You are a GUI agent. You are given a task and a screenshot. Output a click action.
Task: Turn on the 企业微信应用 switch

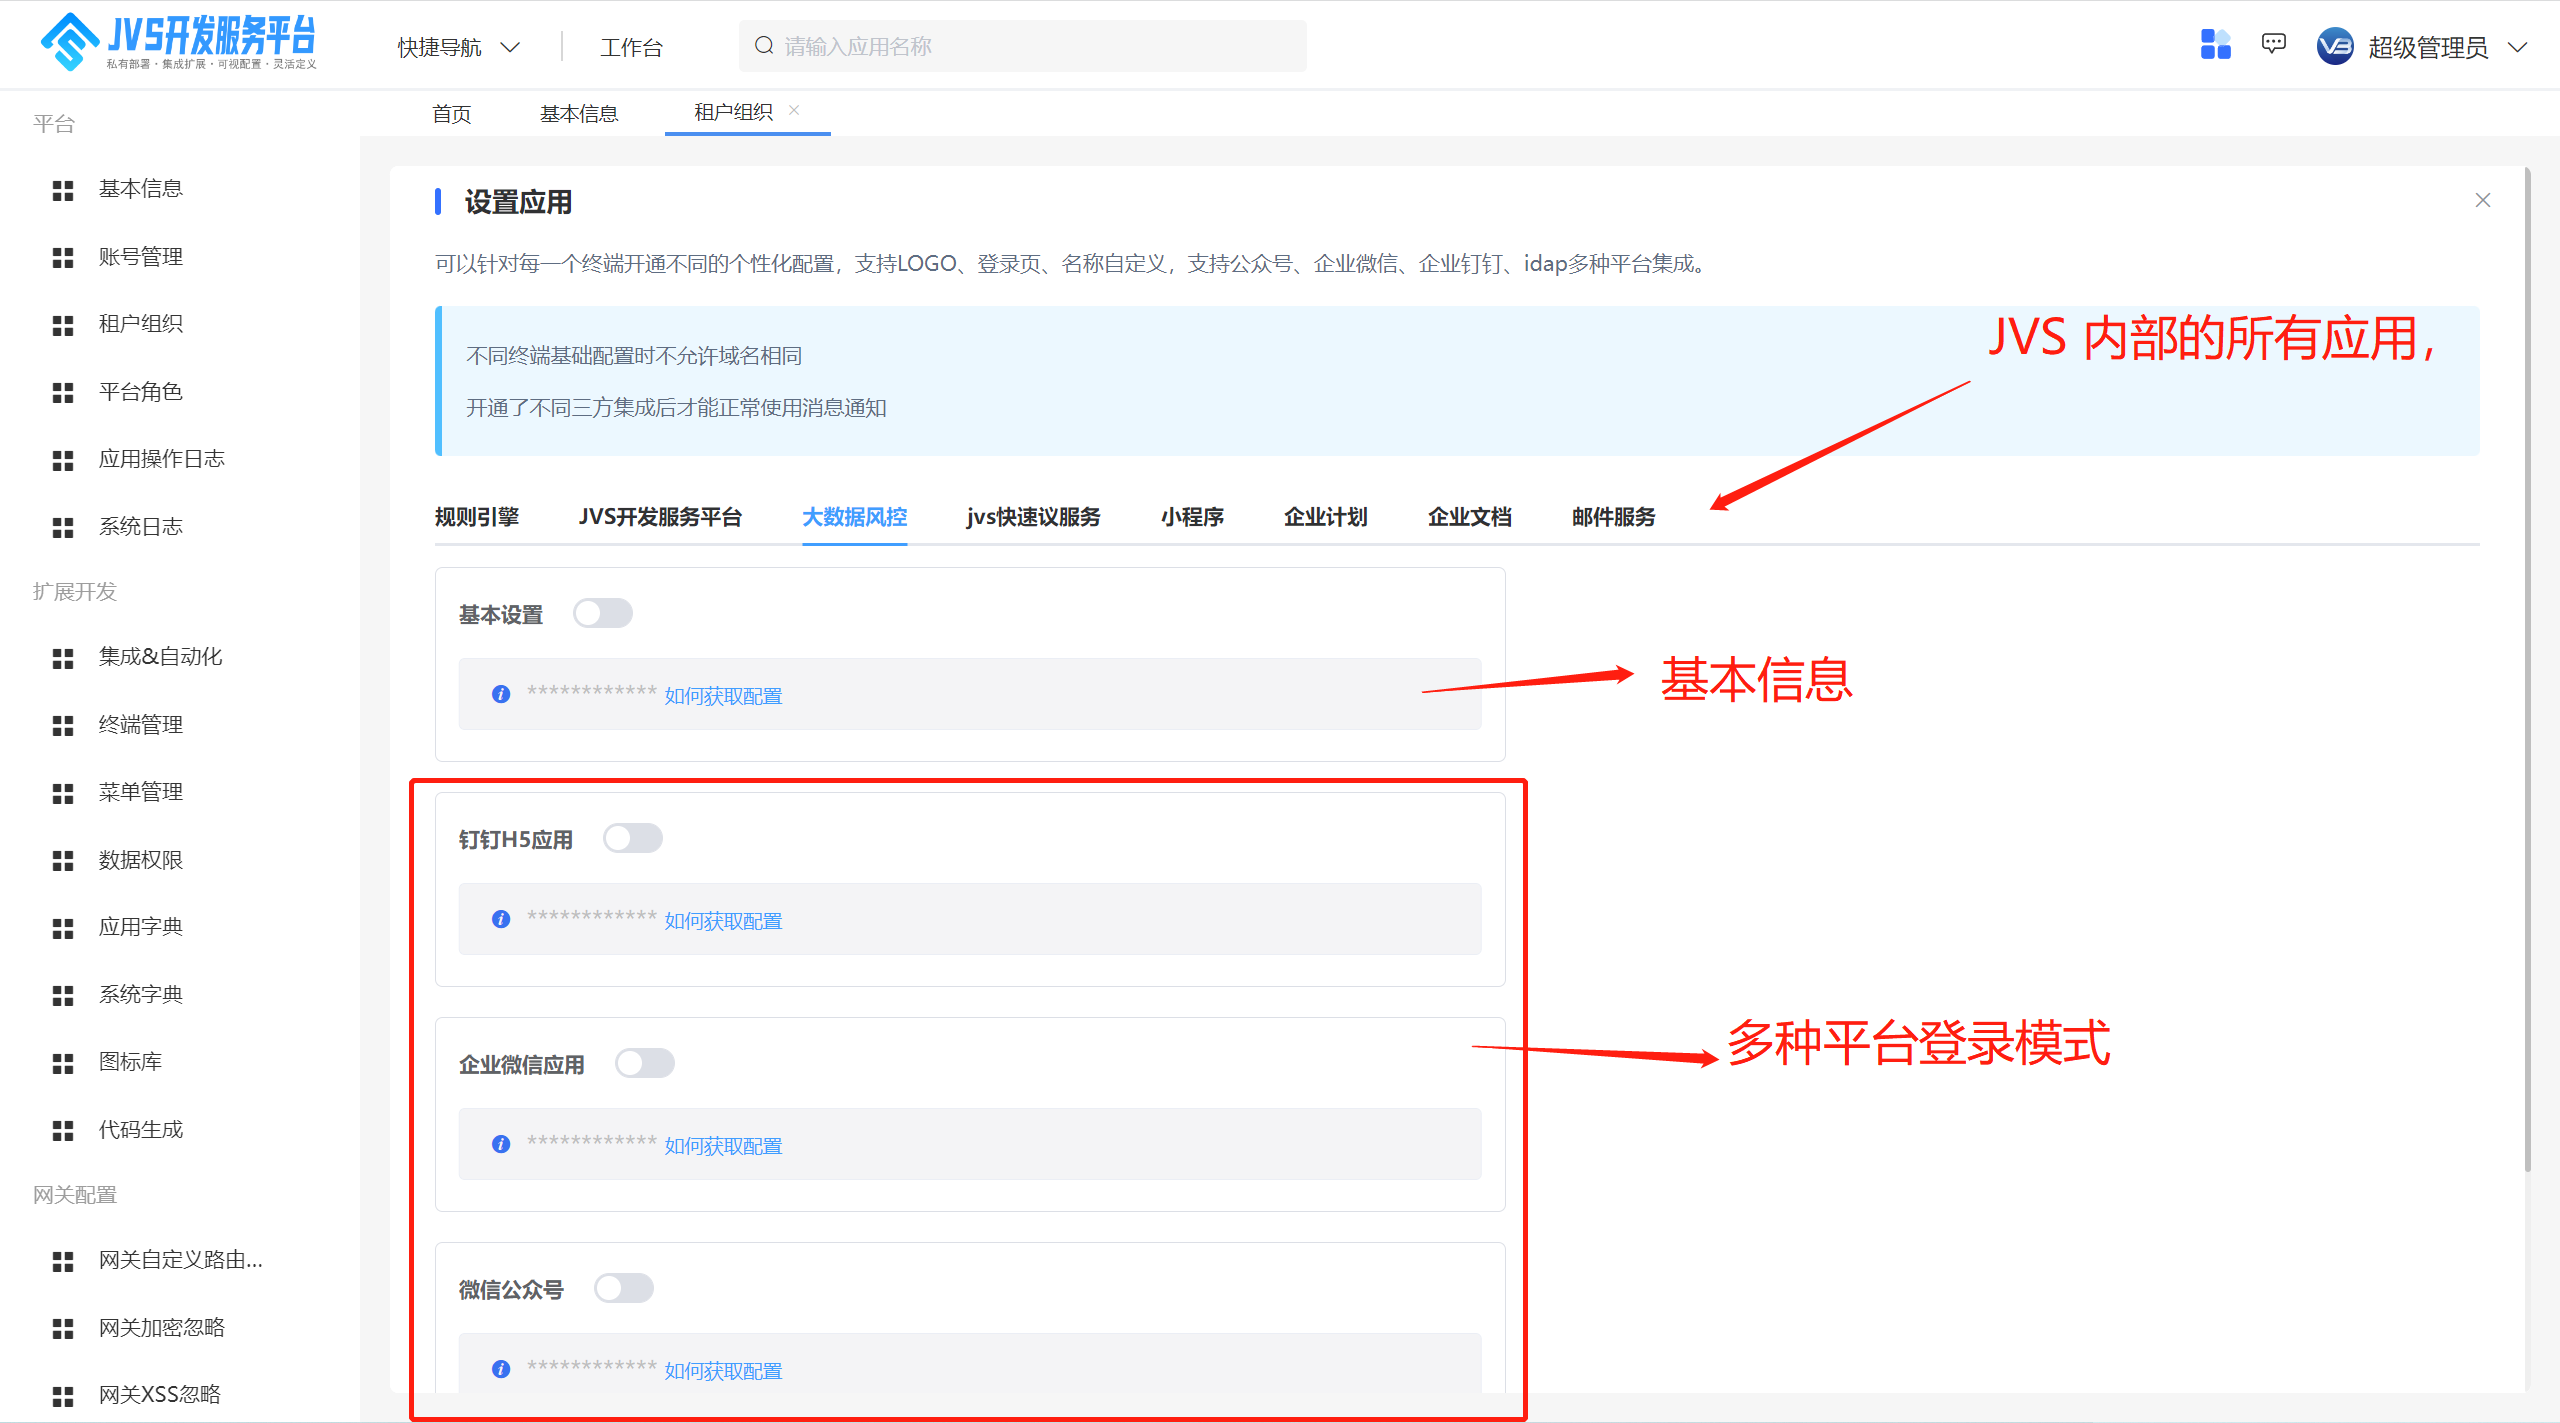[x=645, y=1063]
